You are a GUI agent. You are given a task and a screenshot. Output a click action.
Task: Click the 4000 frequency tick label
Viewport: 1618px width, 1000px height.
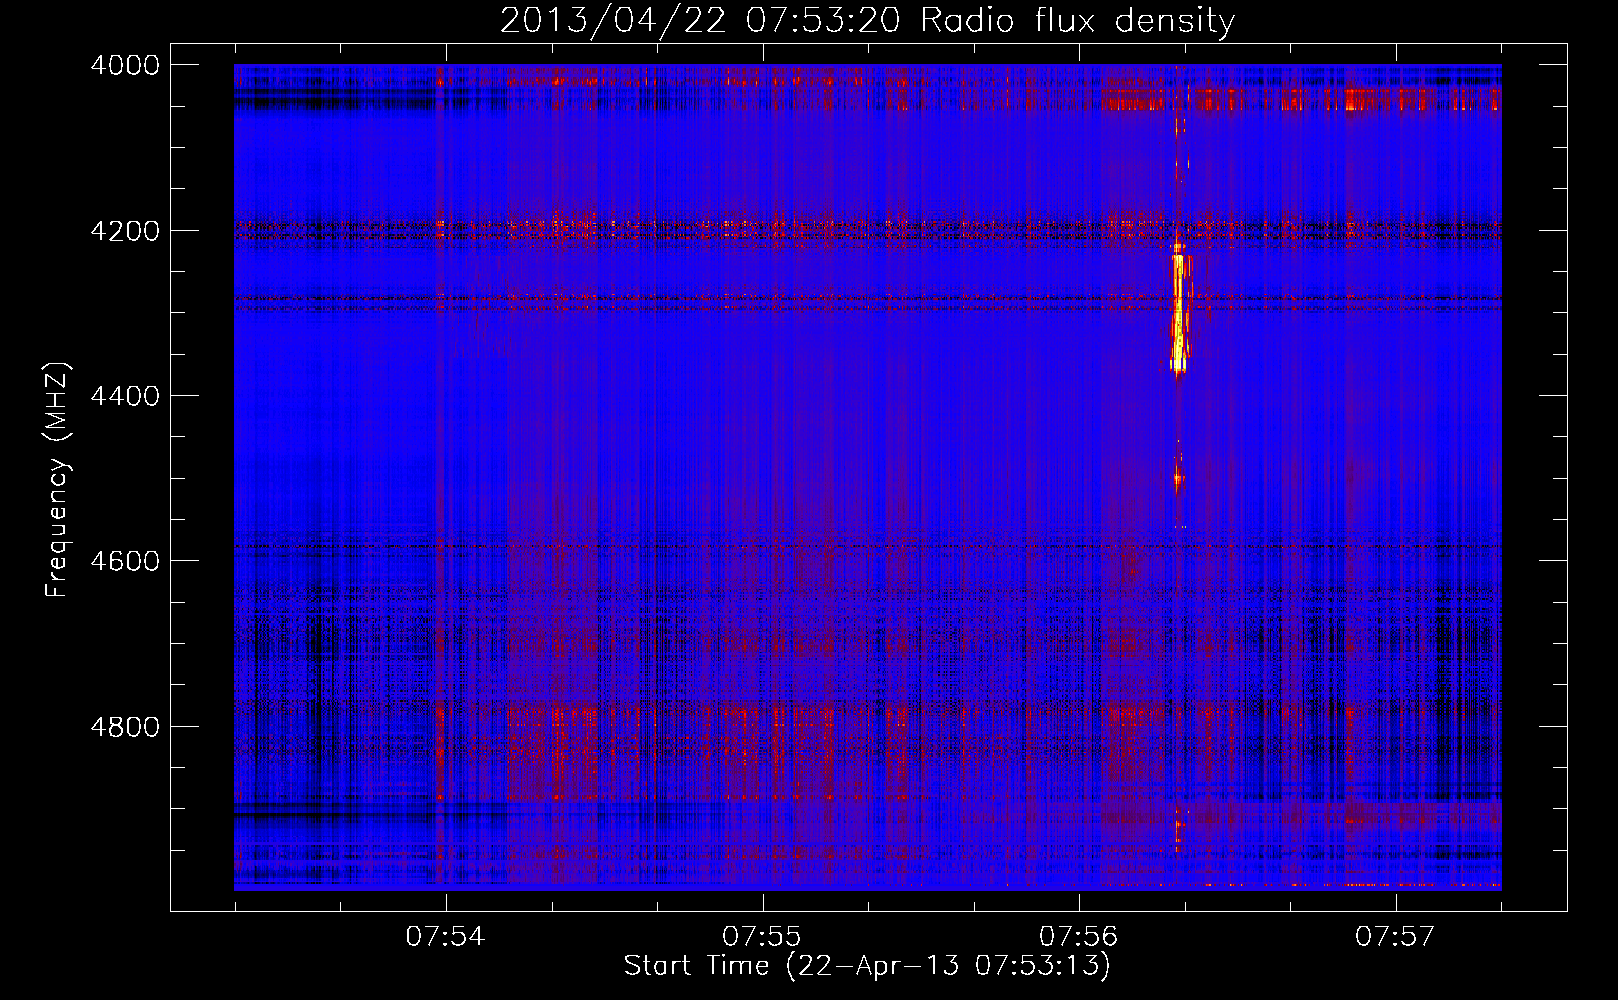(x=125, y=65)
